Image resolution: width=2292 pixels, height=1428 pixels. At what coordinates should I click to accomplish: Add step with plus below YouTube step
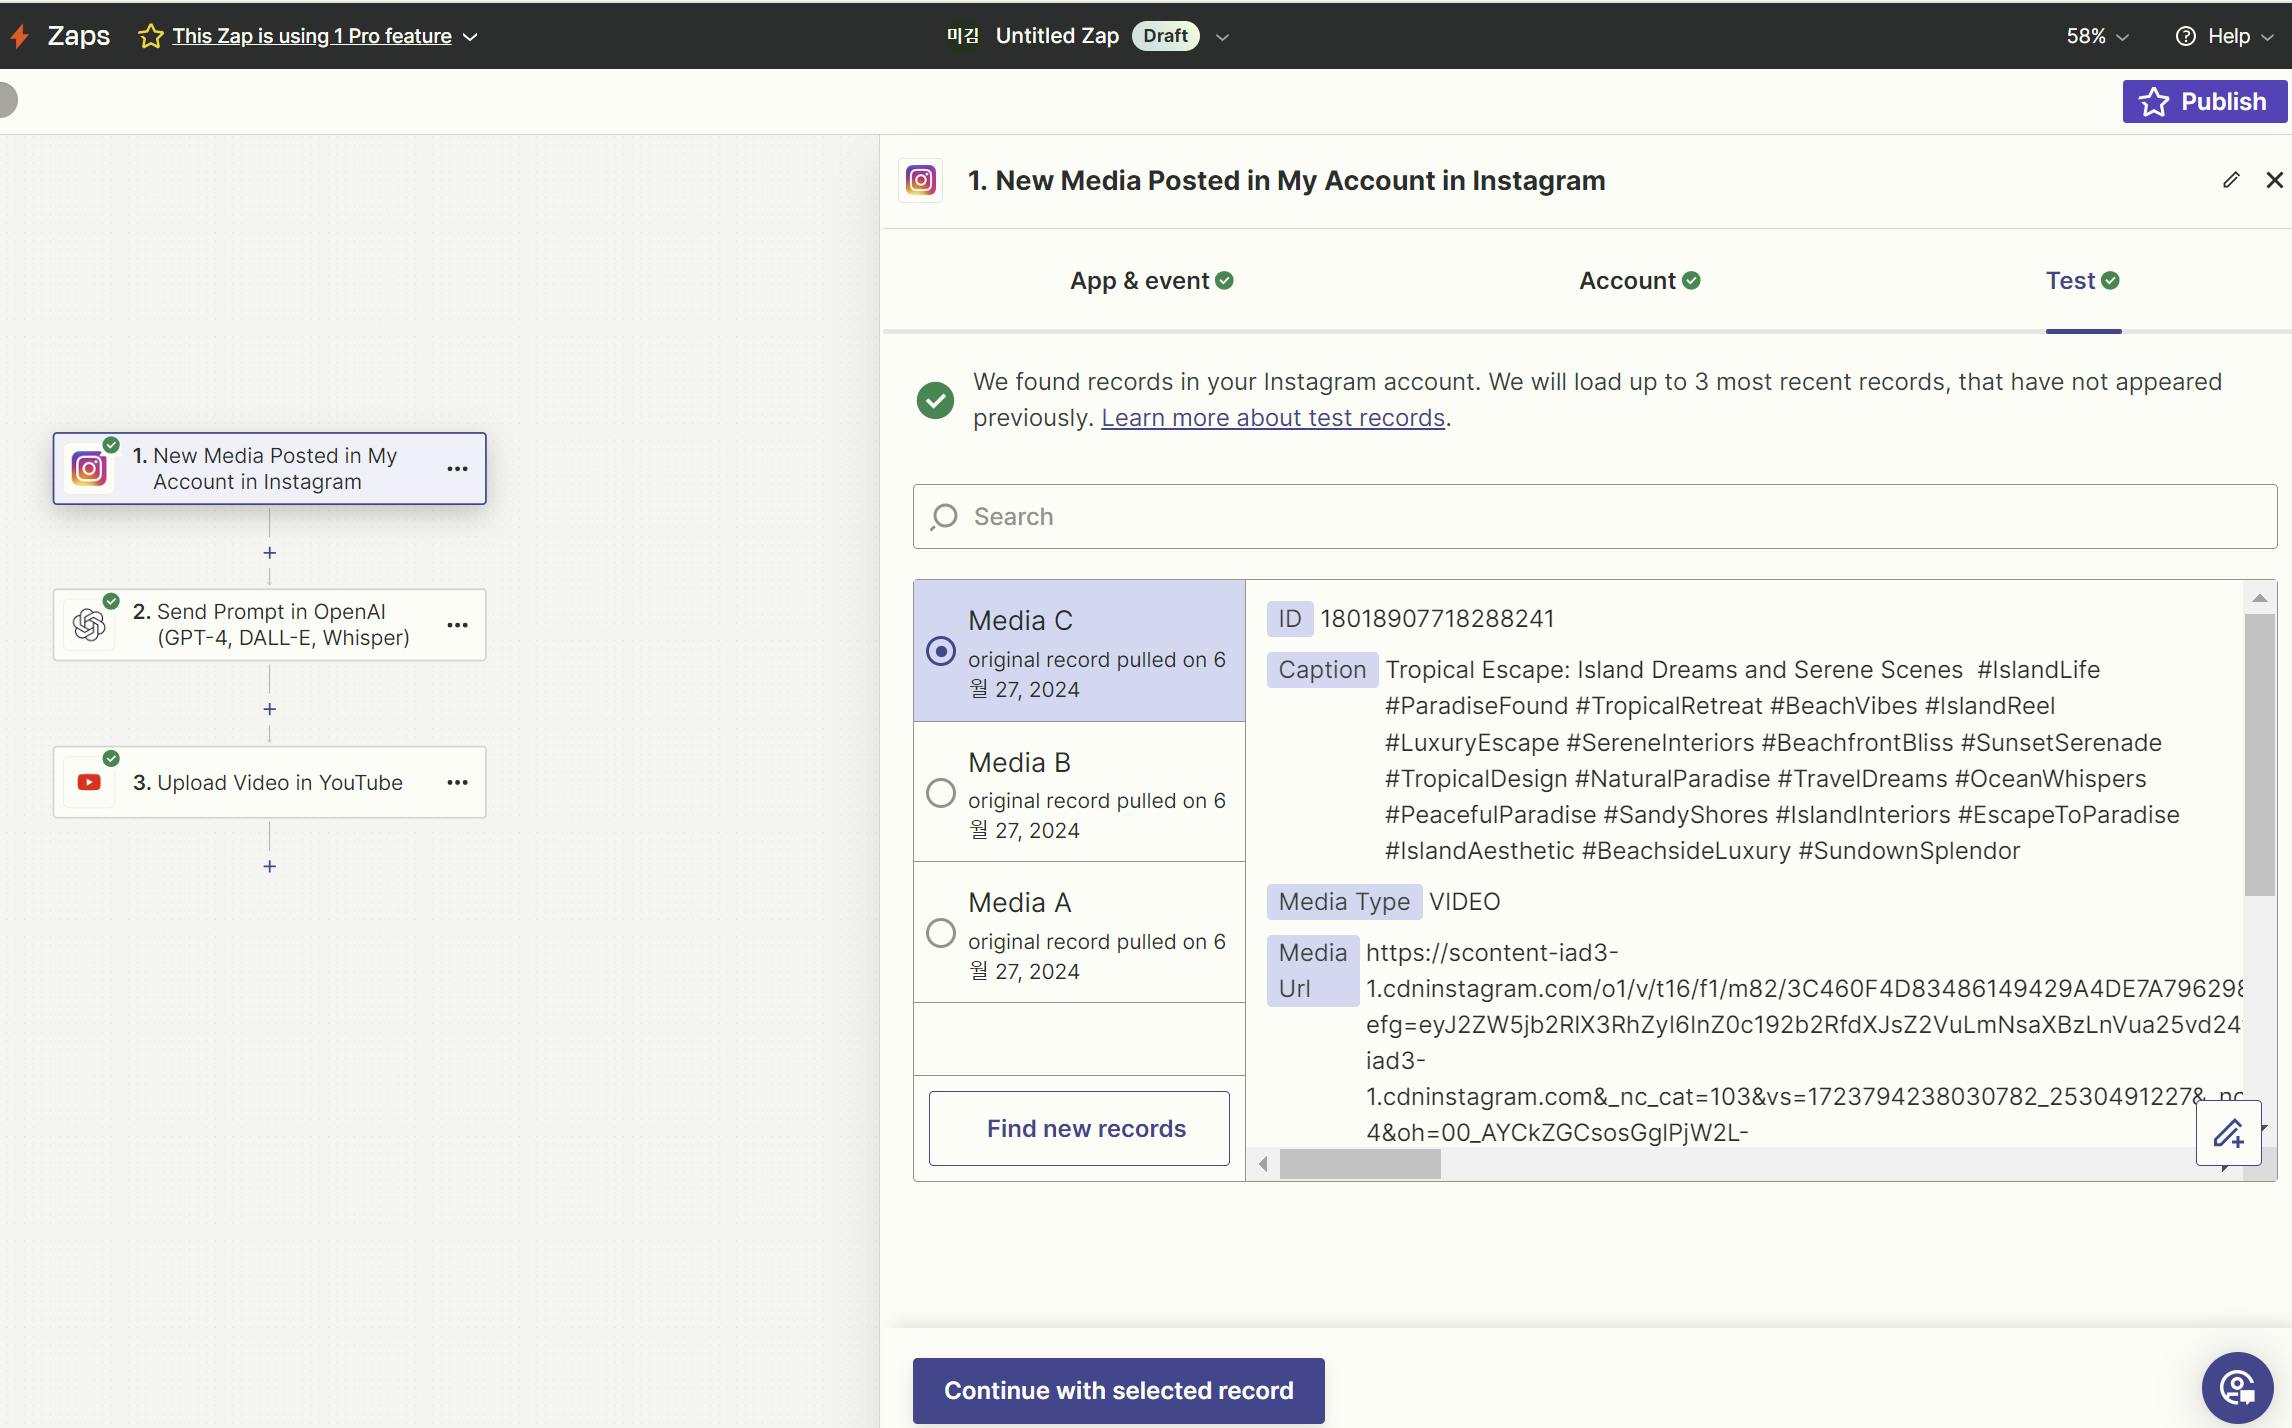[x=269, y=866]
